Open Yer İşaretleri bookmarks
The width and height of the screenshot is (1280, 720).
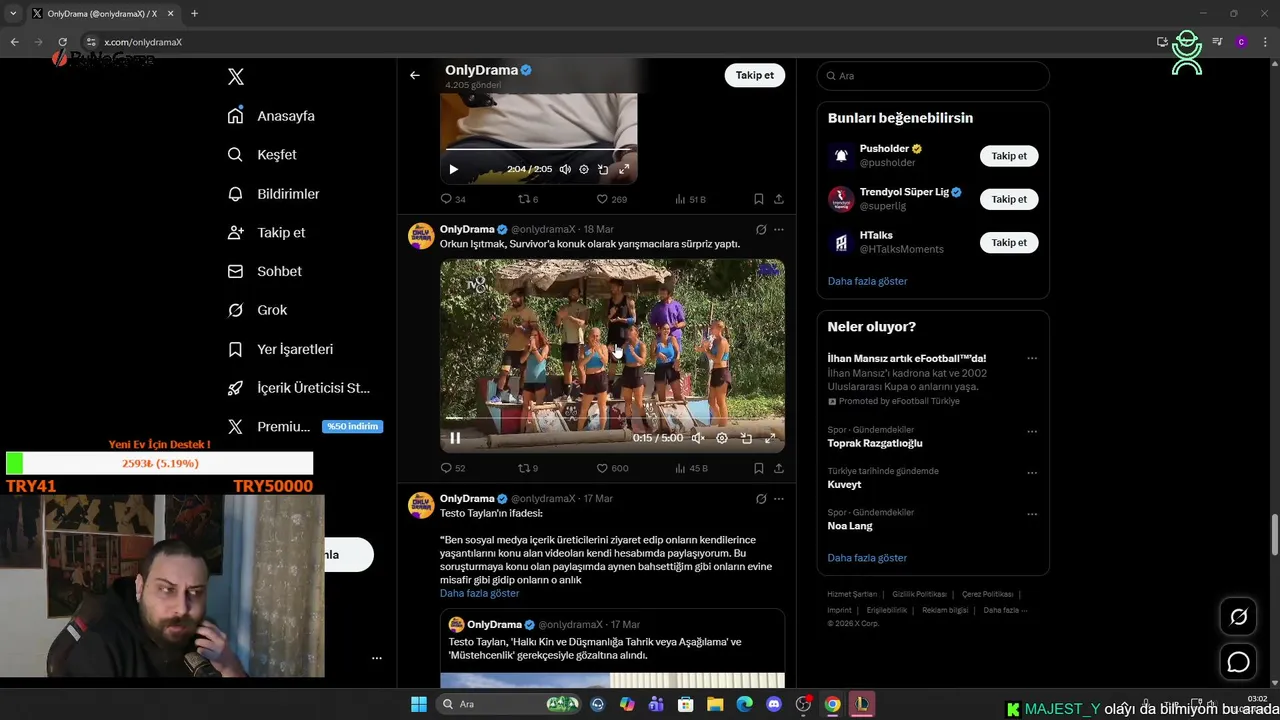point(280,349)
